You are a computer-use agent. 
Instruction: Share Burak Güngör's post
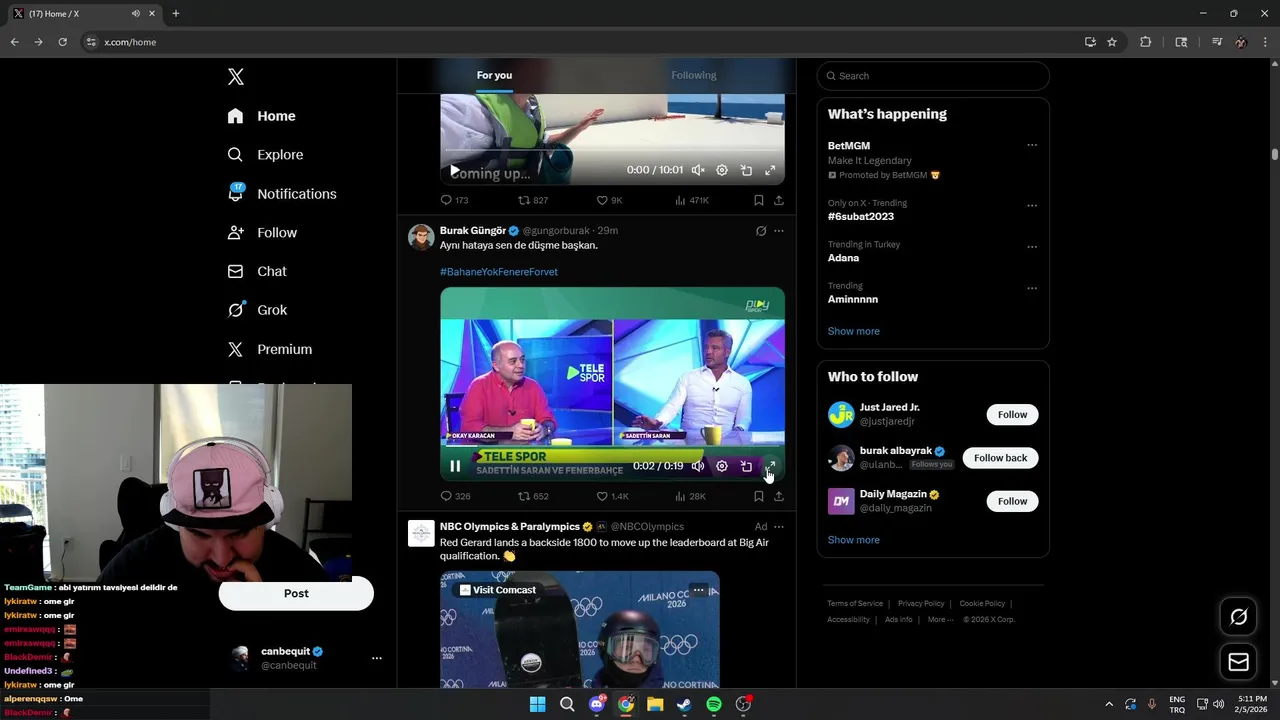click(x=779, y=496)
